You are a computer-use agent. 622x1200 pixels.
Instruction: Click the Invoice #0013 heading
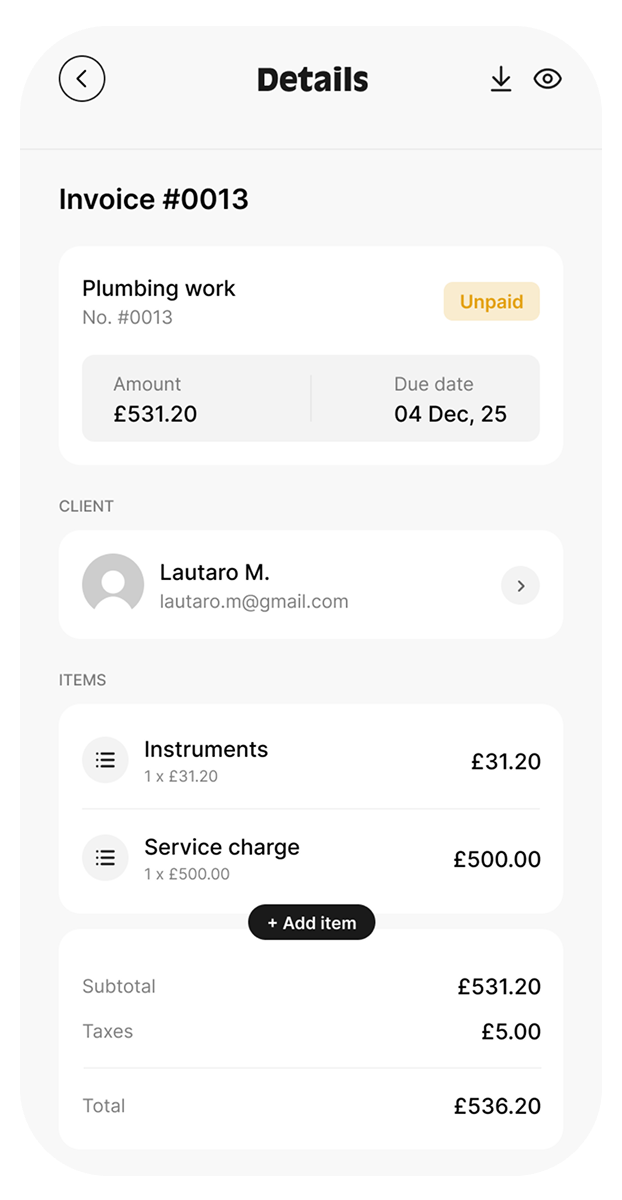(154, 199)
